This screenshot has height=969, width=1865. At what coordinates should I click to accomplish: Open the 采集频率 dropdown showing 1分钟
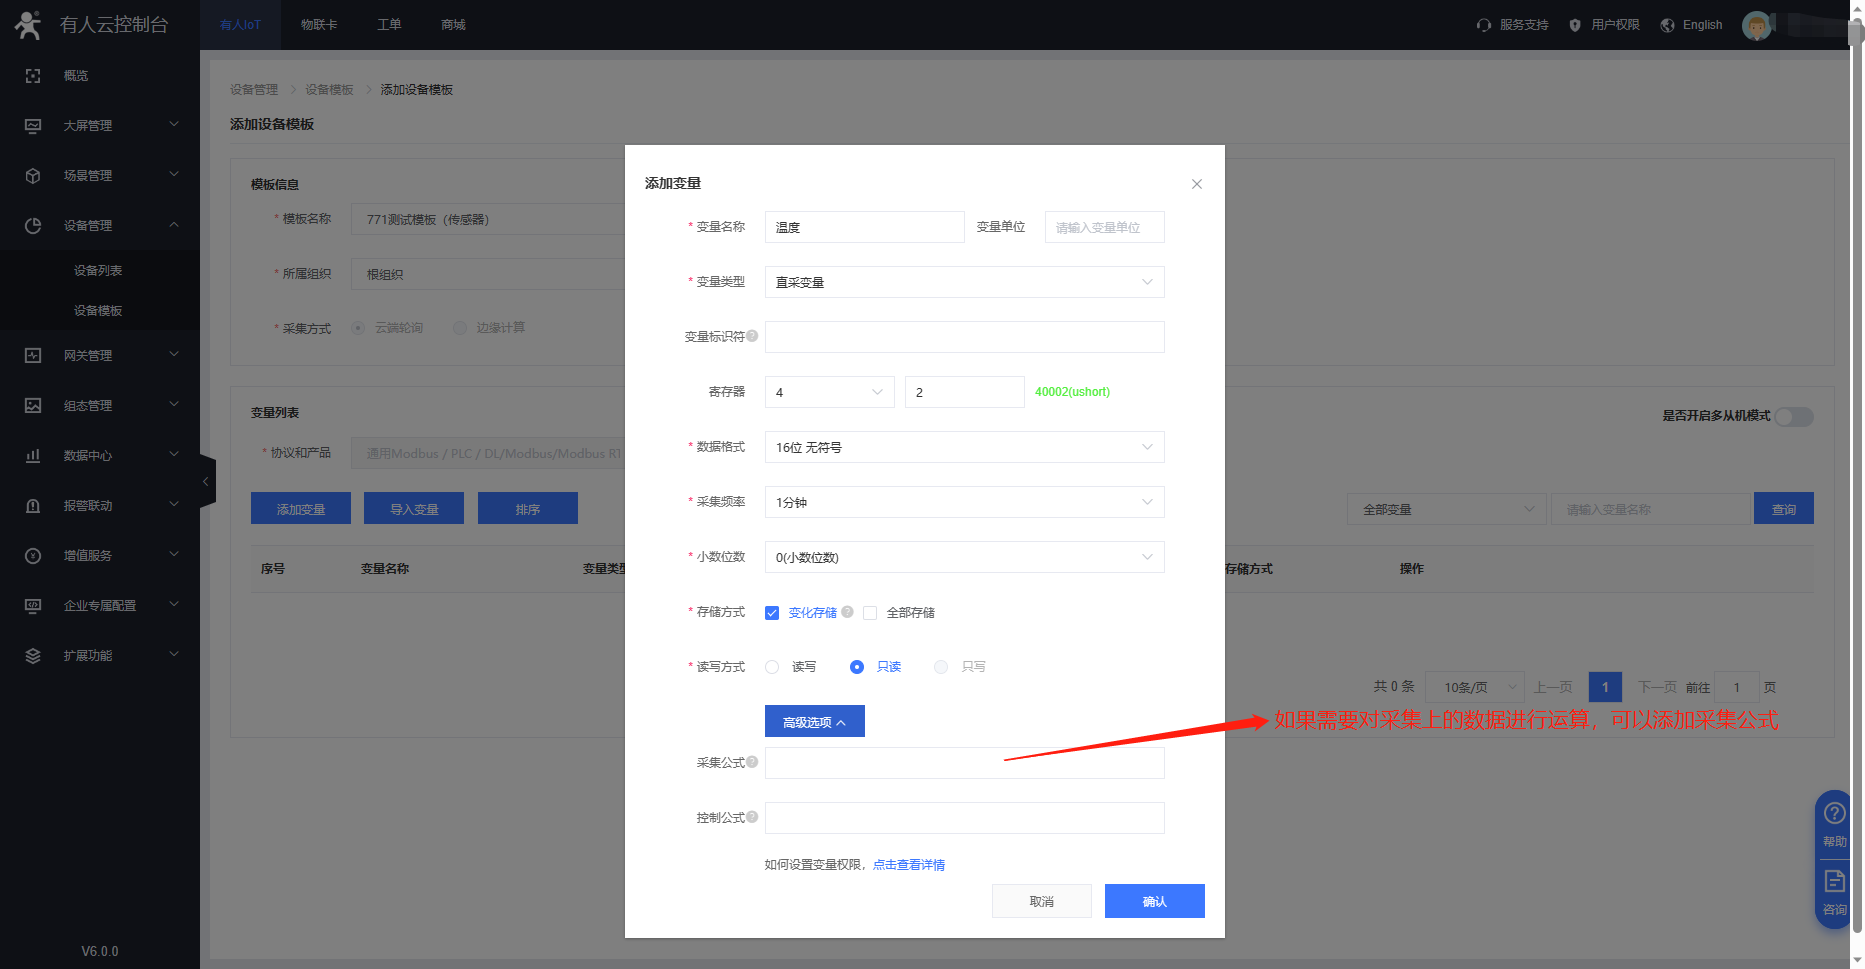coord(964,502)
